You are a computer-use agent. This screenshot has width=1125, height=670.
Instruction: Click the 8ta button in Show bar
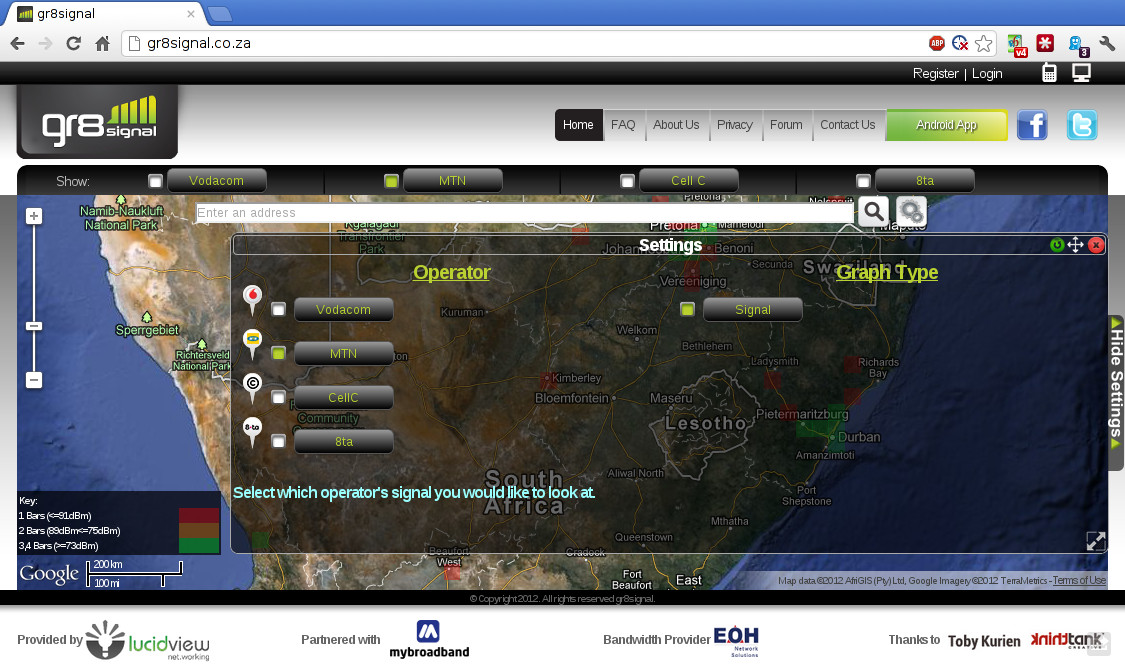coord(925,181)
